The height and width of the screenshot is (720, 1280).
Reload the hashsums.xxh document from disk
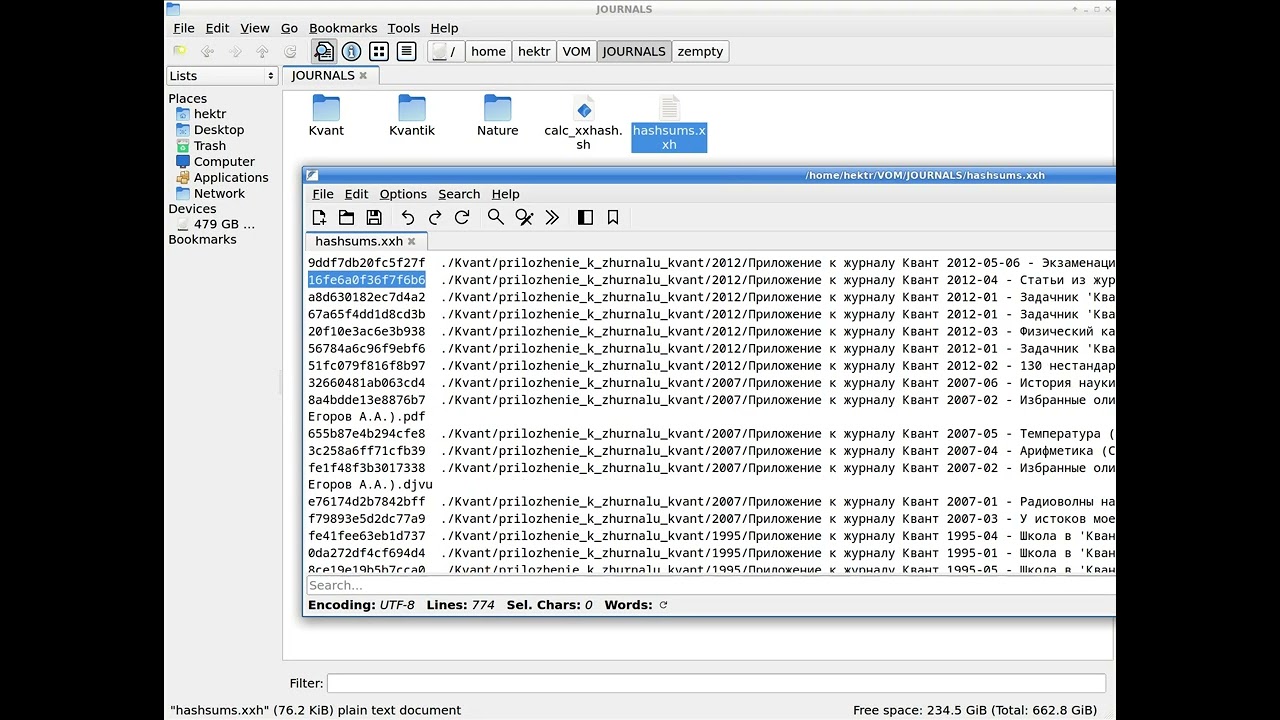point(462,217)
